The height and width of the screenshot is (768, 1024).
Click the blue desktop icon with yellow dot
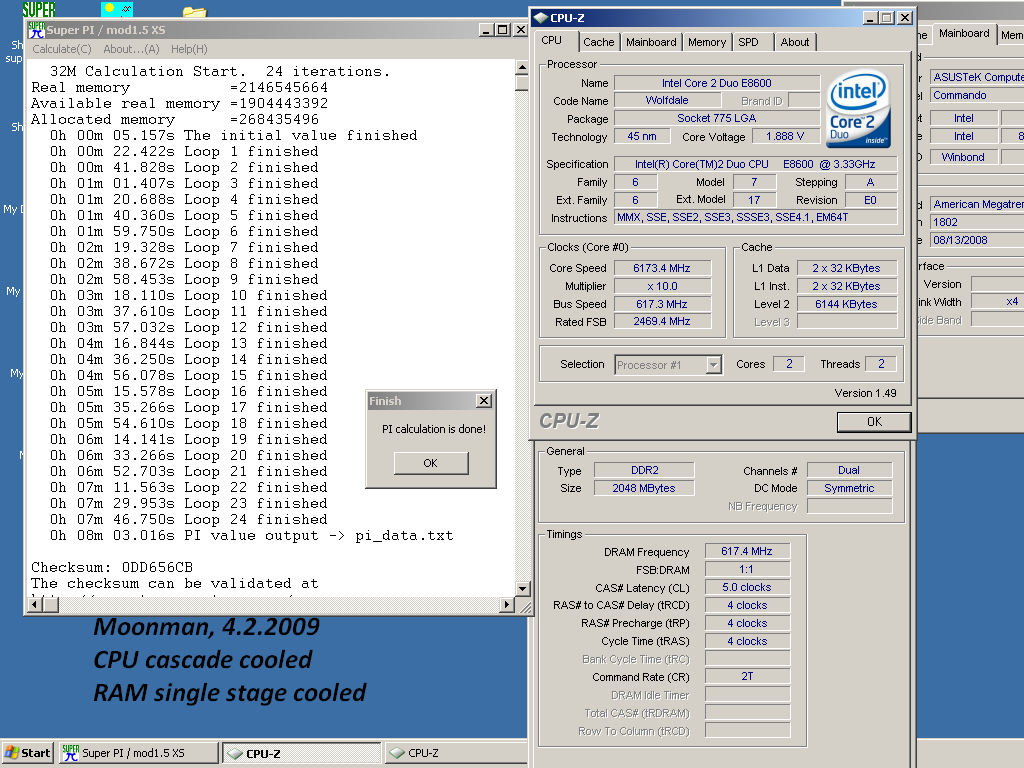tap(117, 8)
